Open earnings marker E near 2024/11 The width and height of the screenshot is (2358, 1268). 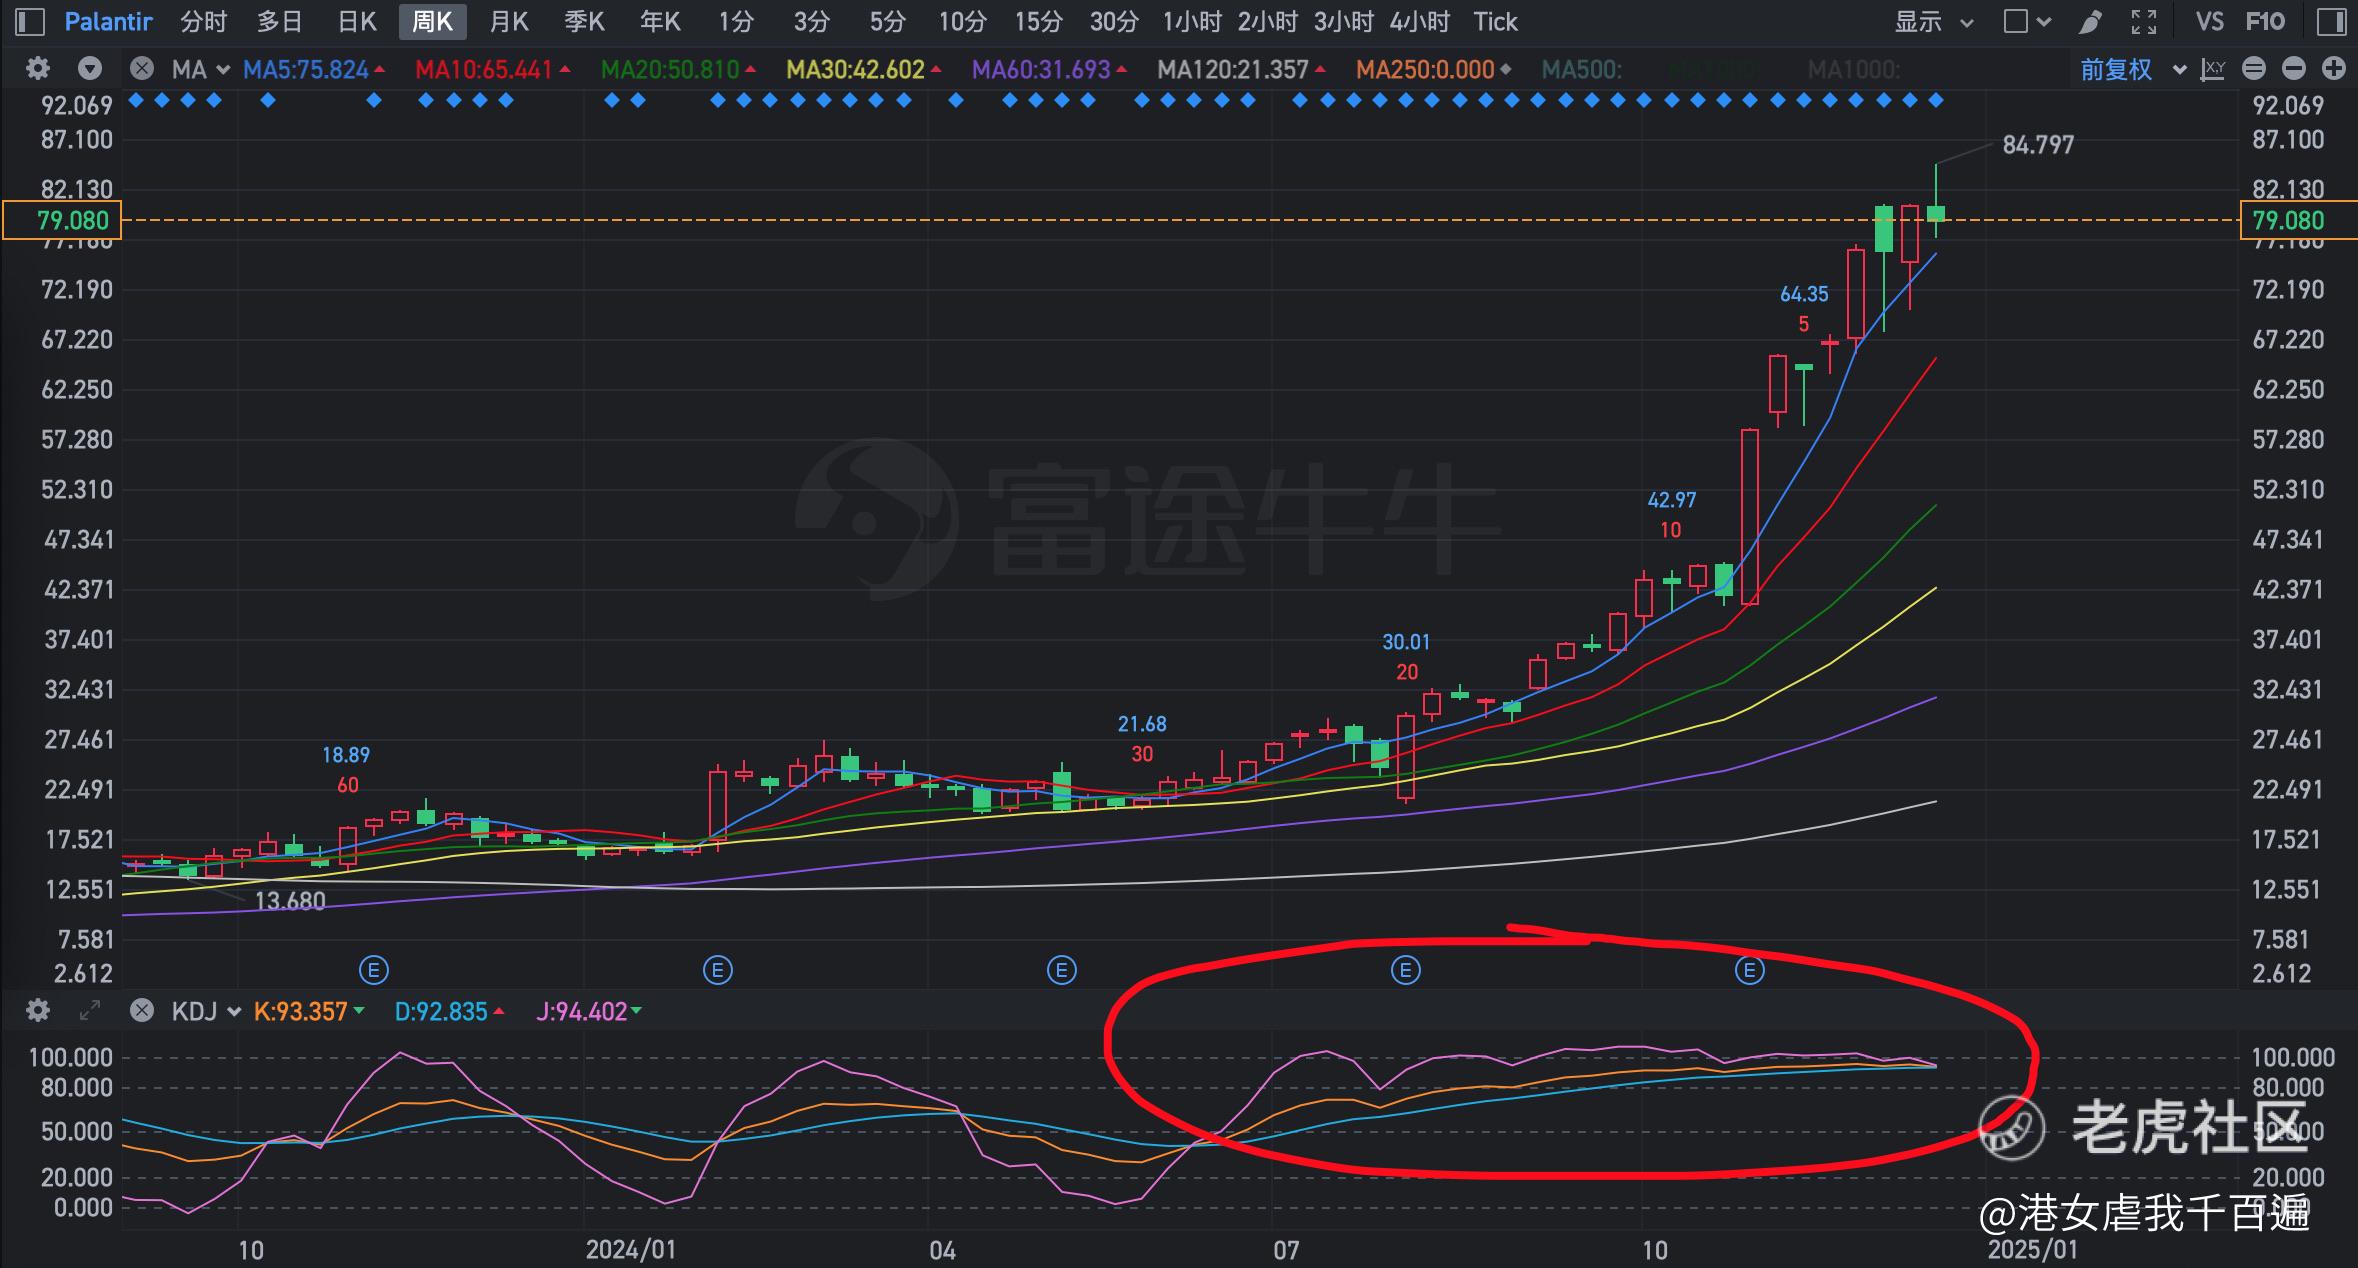click(1749, 970)
